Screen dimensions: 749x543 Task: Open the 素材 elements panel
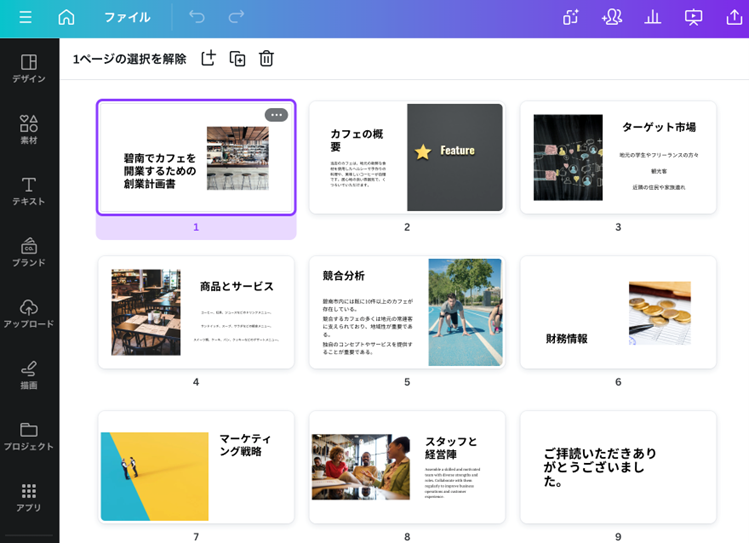point(29,130)
